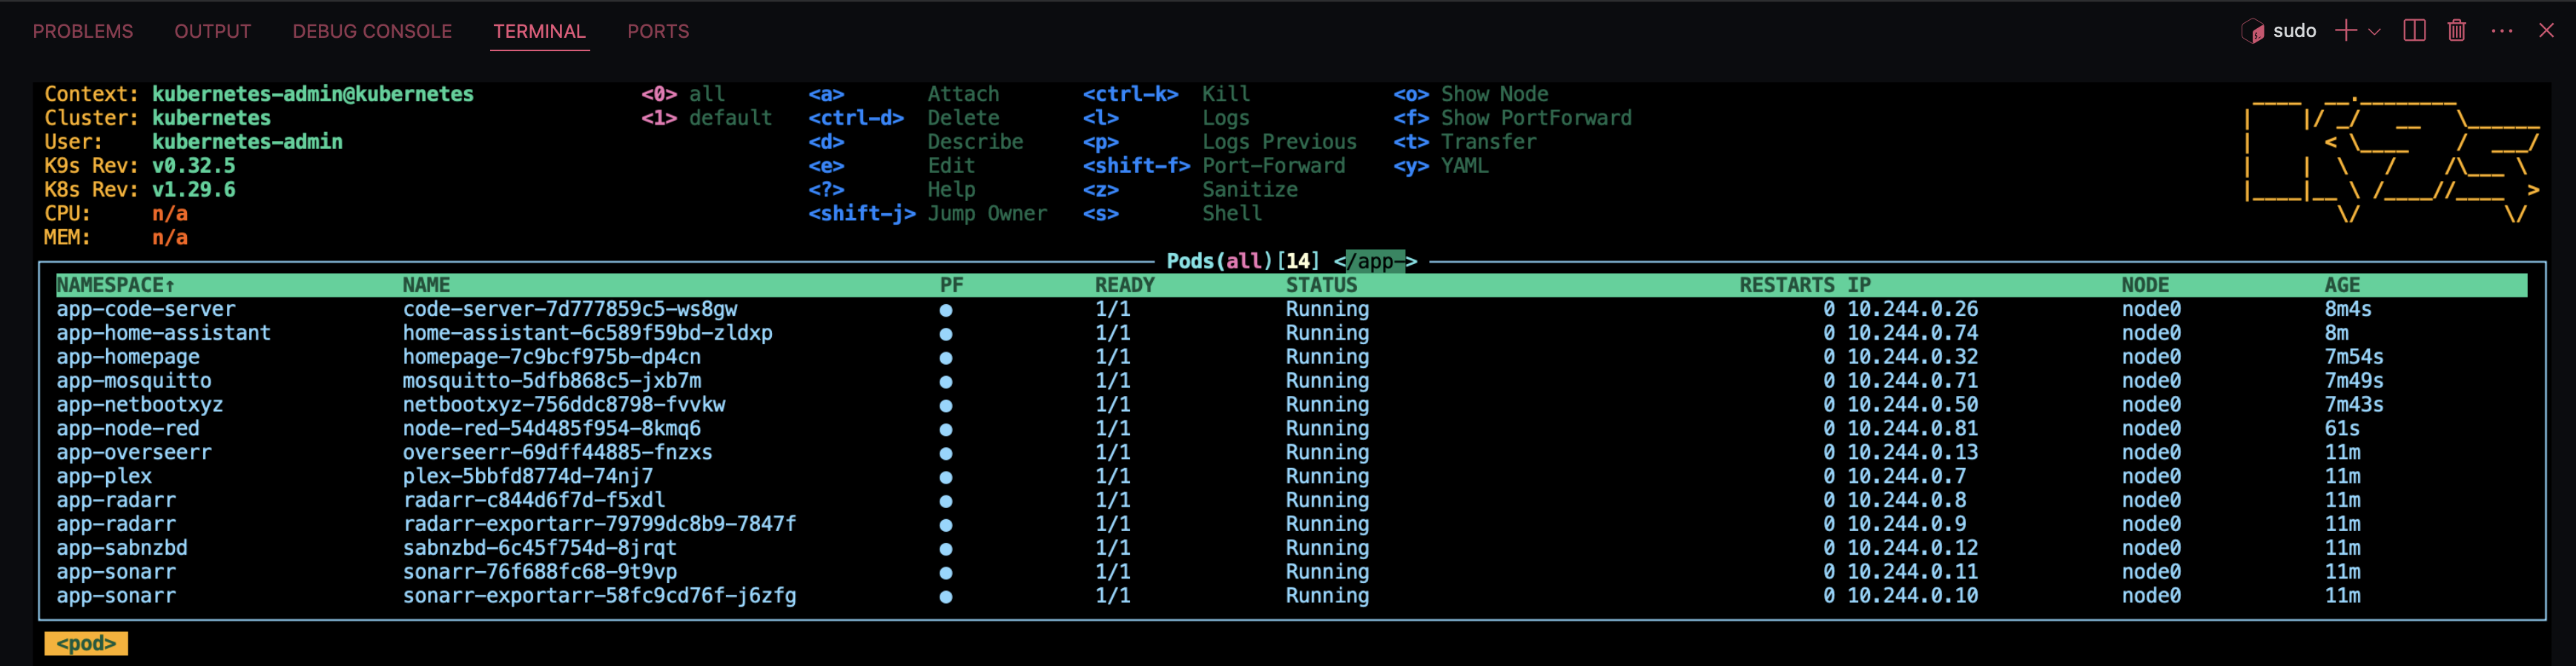Screen dimensions: 2576x666
Task: Close the terminal panel
Action: pos(2546,31)
